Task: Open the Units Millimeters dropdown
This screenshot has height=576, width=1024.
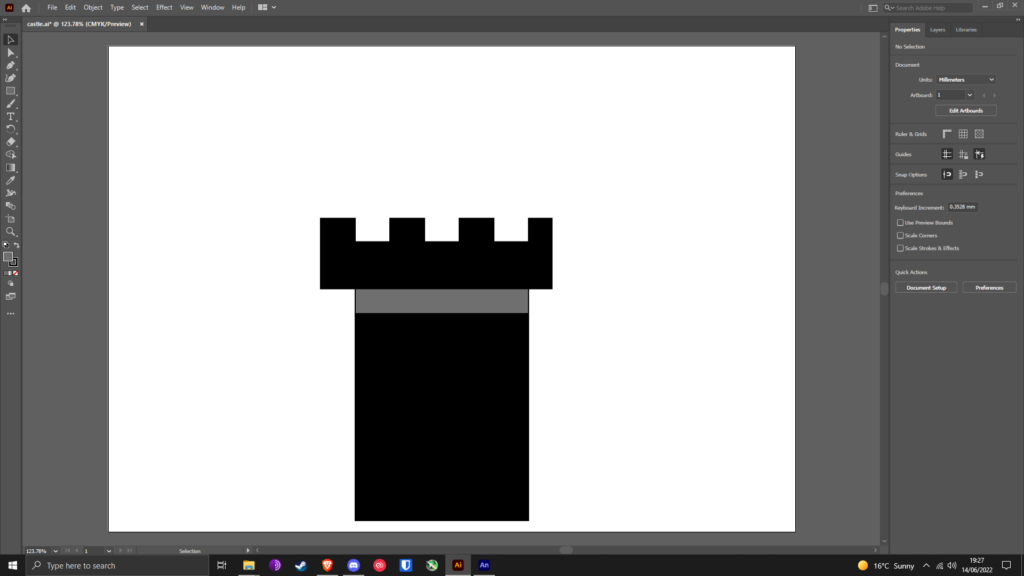Action: click(x=966, y=80)
